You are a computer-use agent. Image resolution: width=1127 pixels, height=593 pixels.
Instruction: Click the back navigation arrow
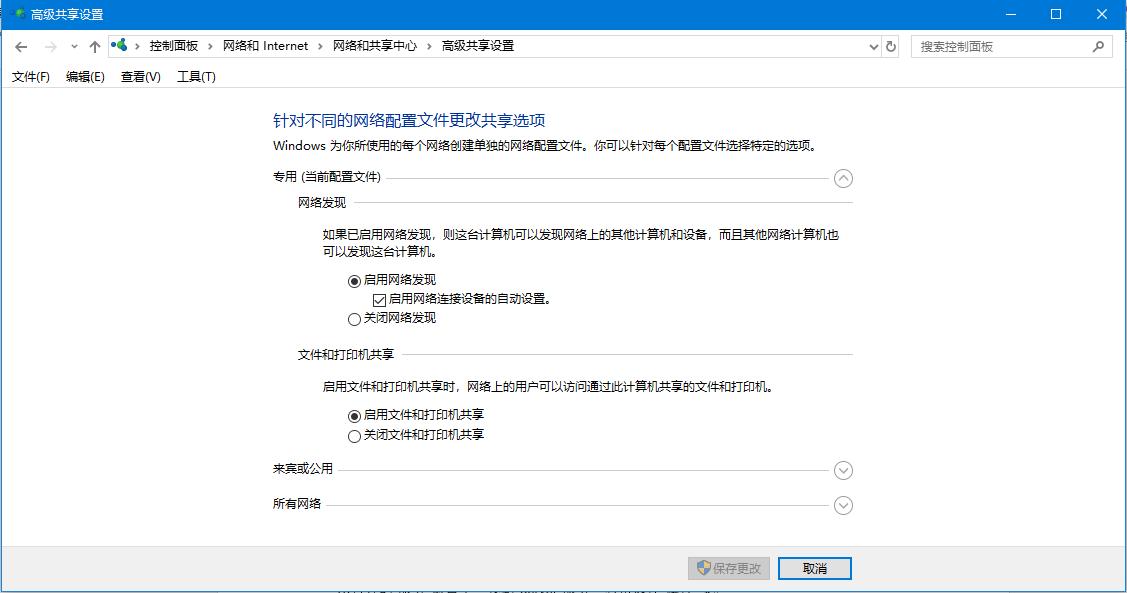pos(19,46)
